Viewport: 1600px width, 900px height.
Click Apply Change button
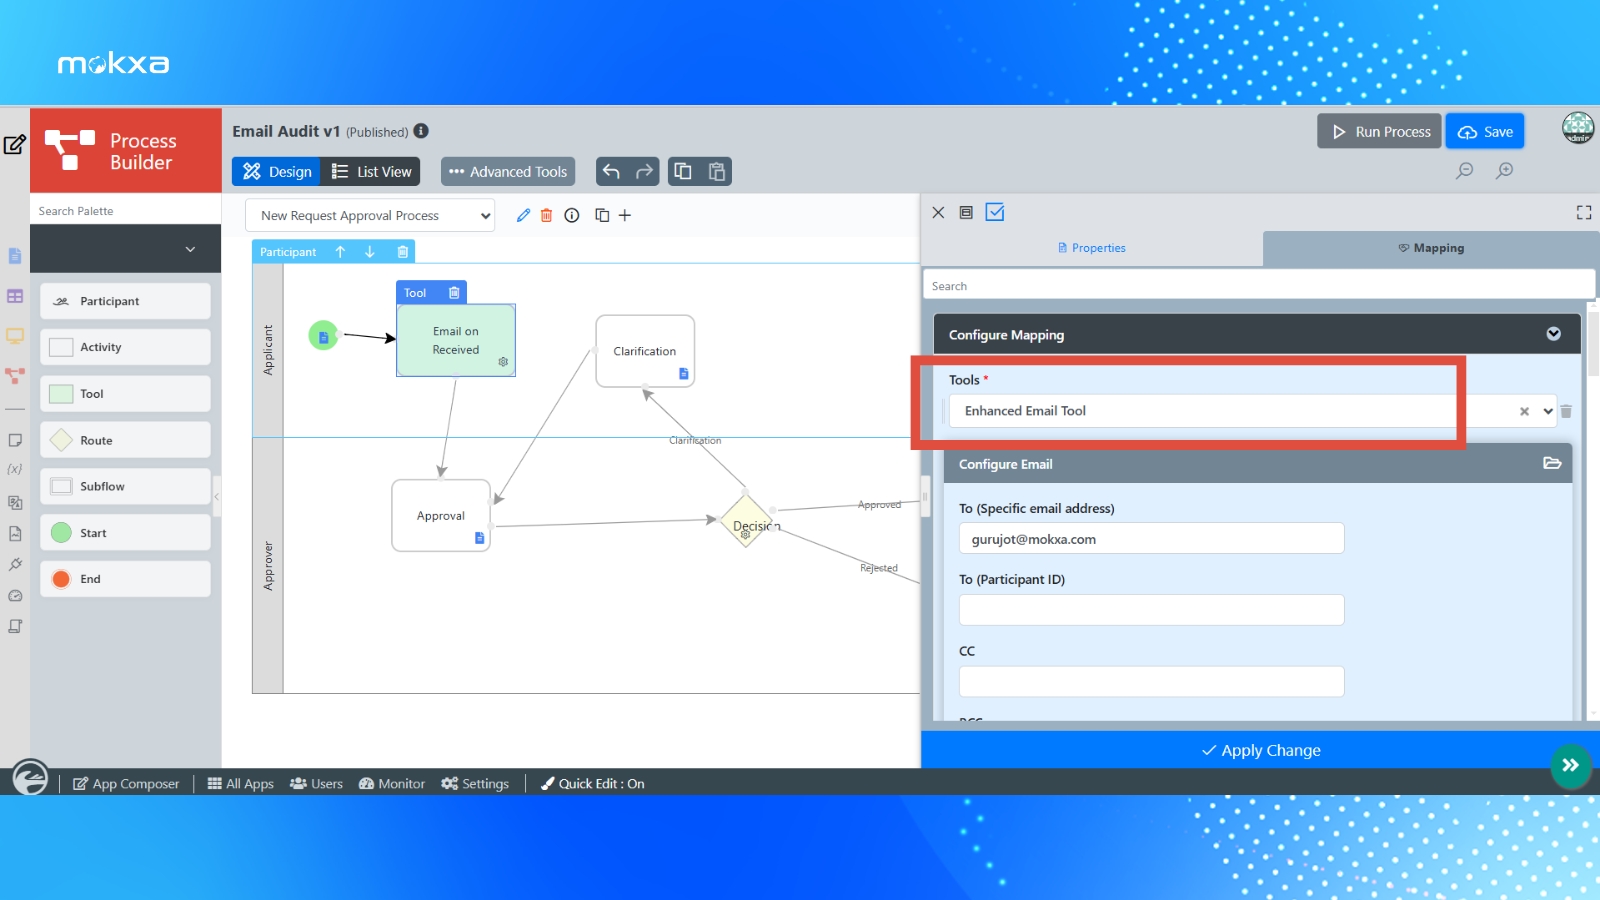(x=1260, y=750)
